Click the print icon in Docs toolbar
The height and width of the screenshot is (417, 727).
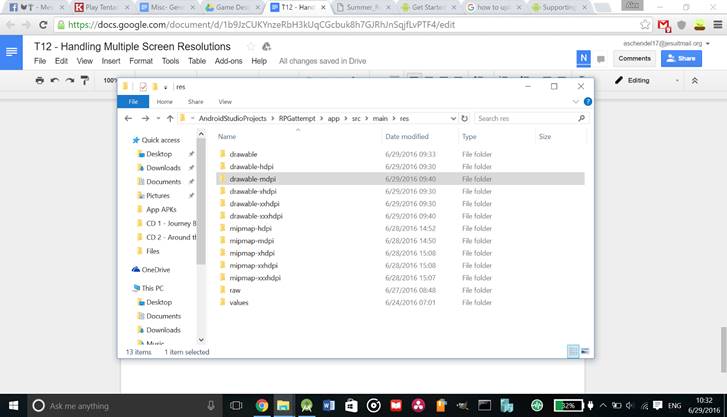pyautogui.click(x=40, y=80)
